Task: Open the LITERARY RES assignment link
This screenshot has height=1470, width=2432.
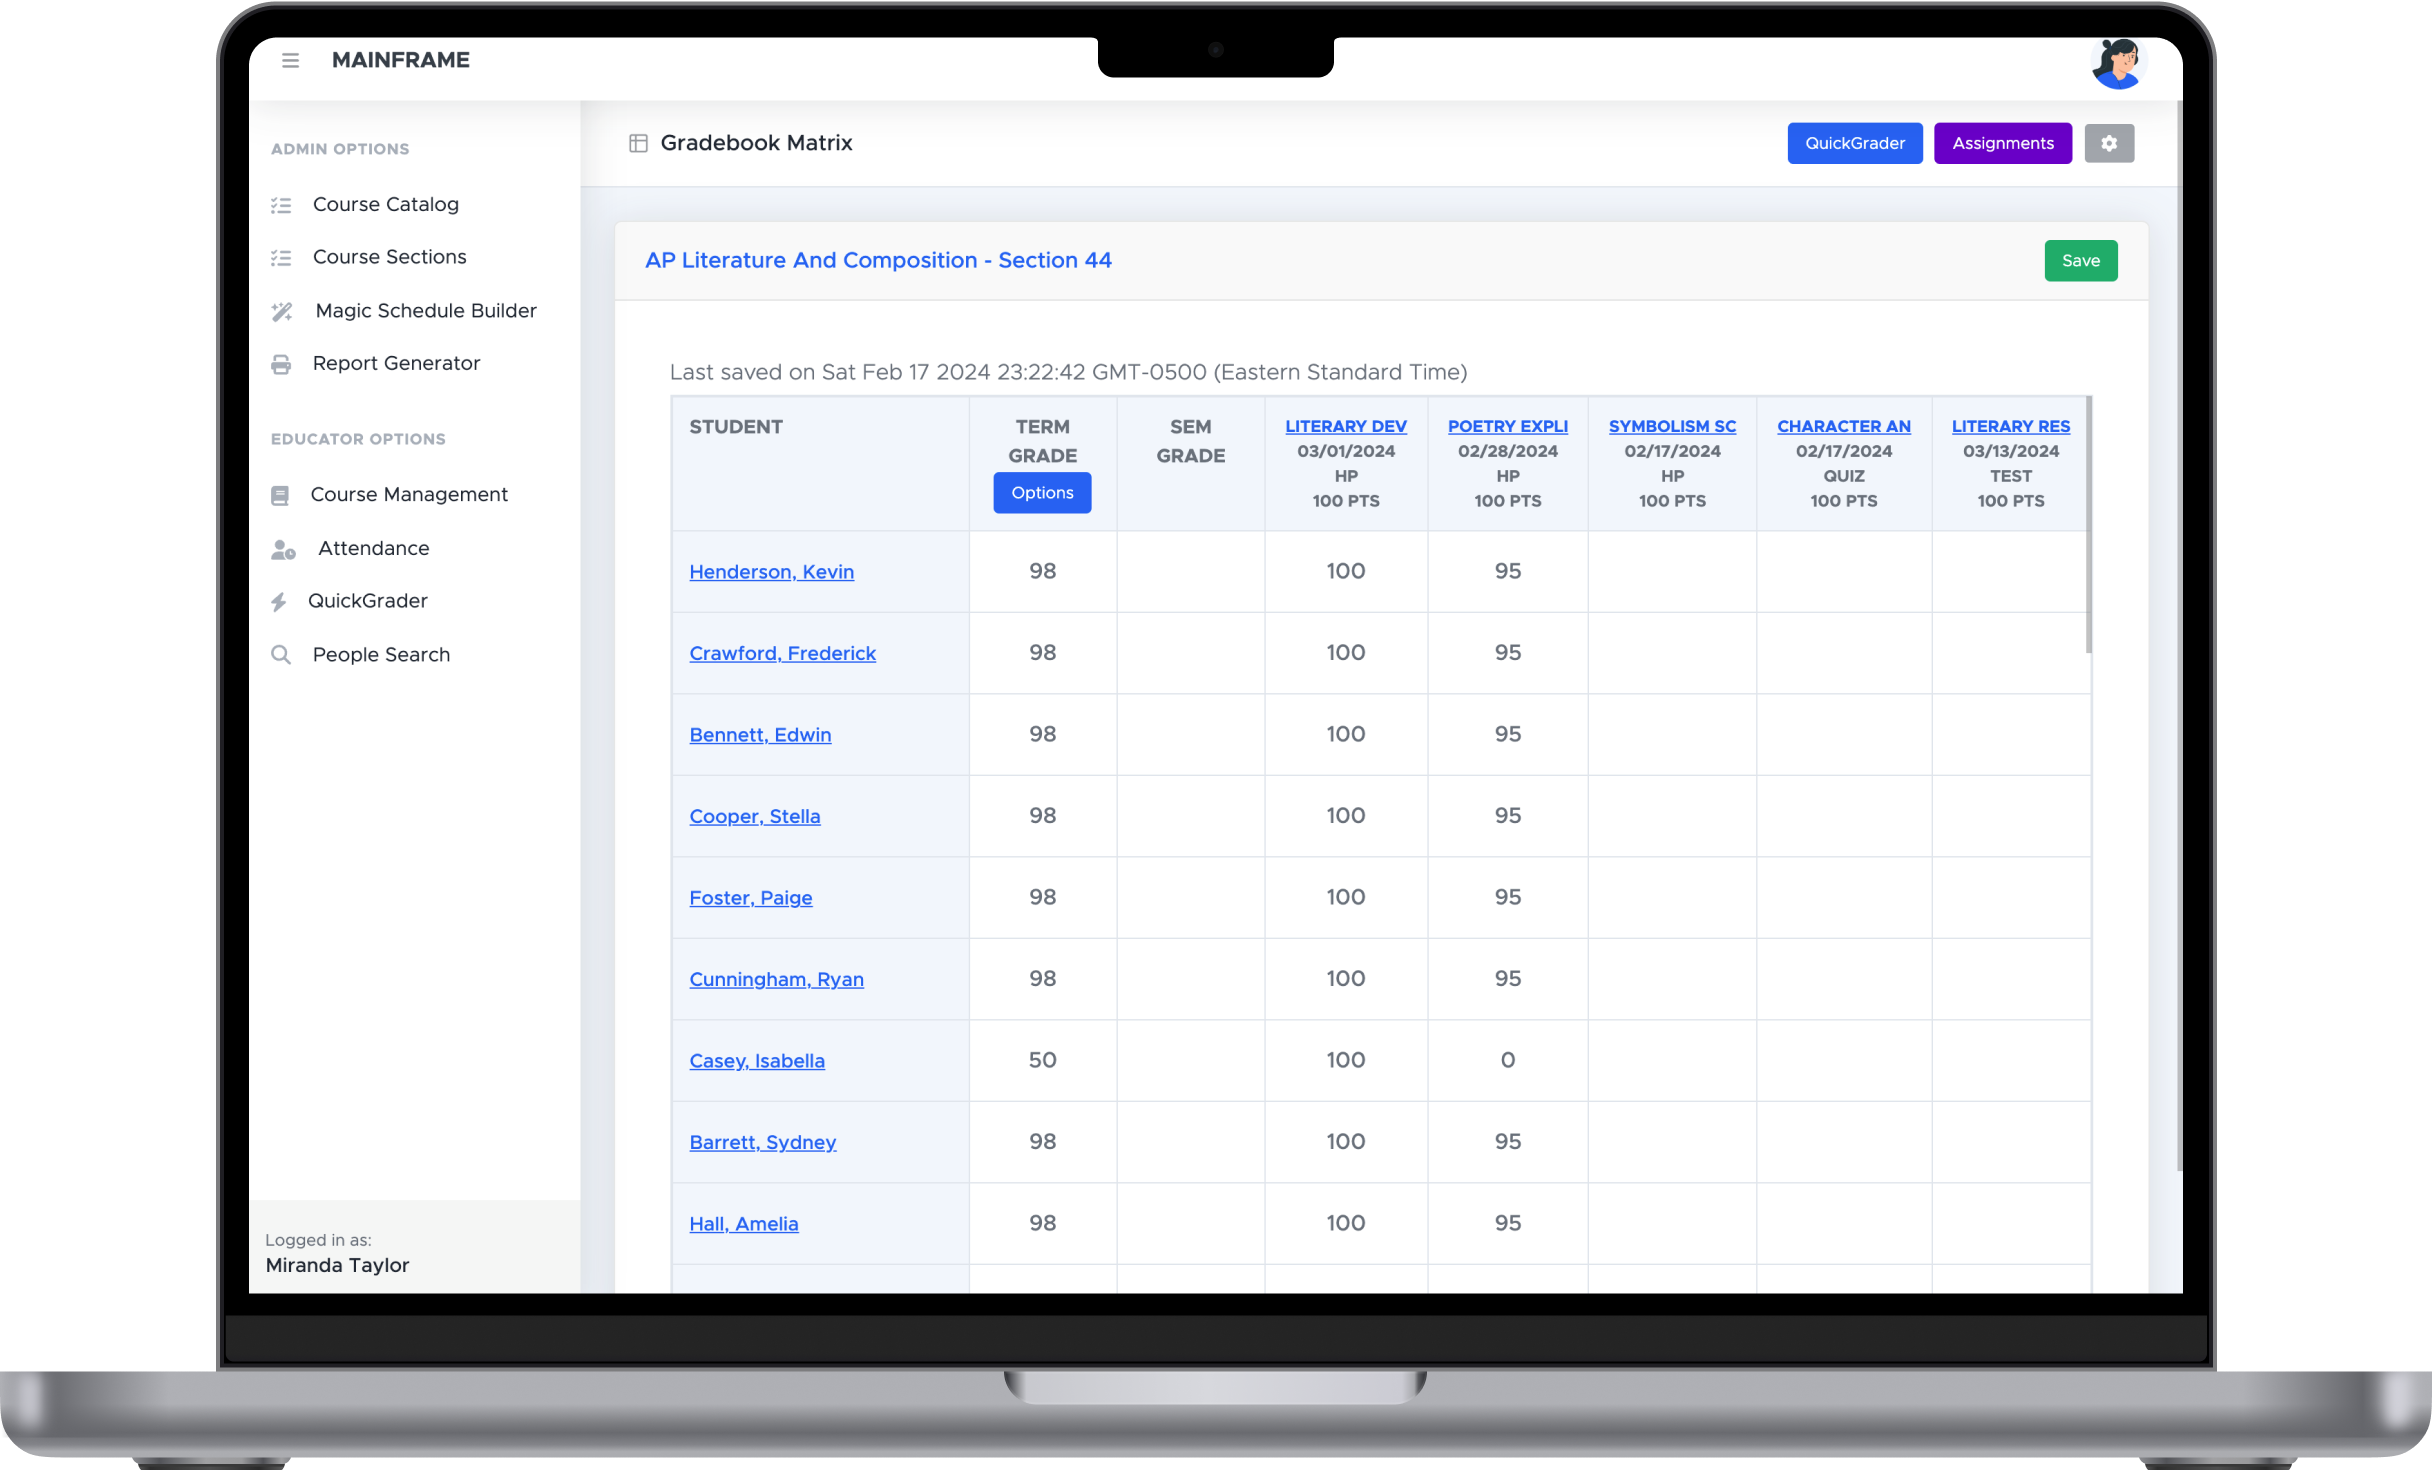Action: [x=2010, y=426]
